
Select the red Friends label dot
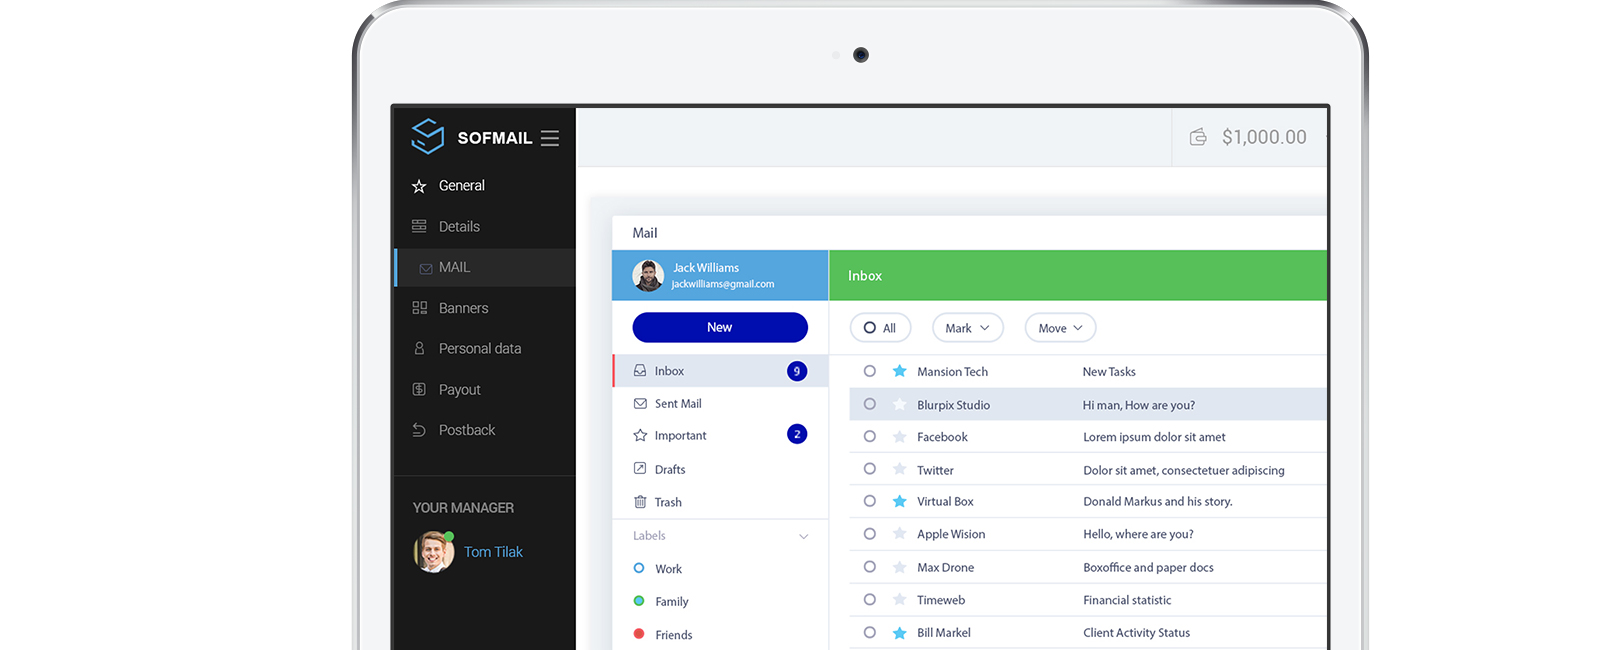point(639,634)
